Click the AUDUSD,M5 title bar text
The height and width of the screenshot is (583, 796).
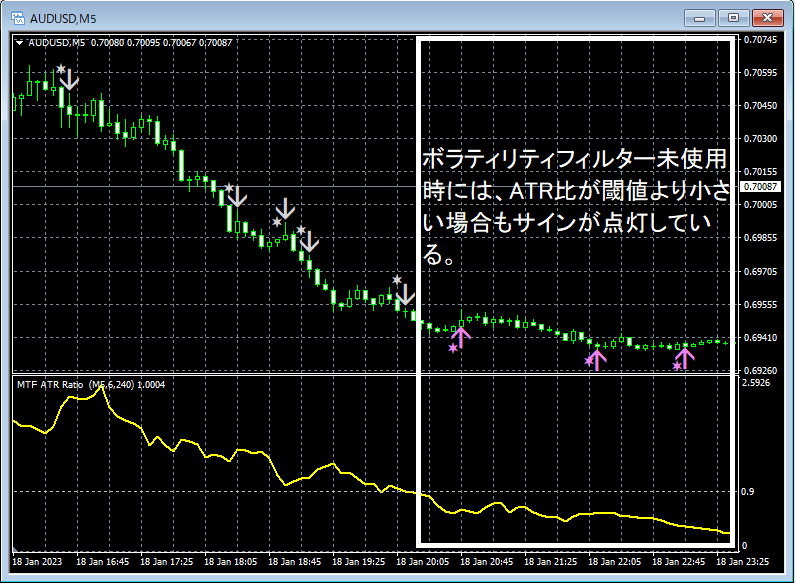tap(63, 19)
